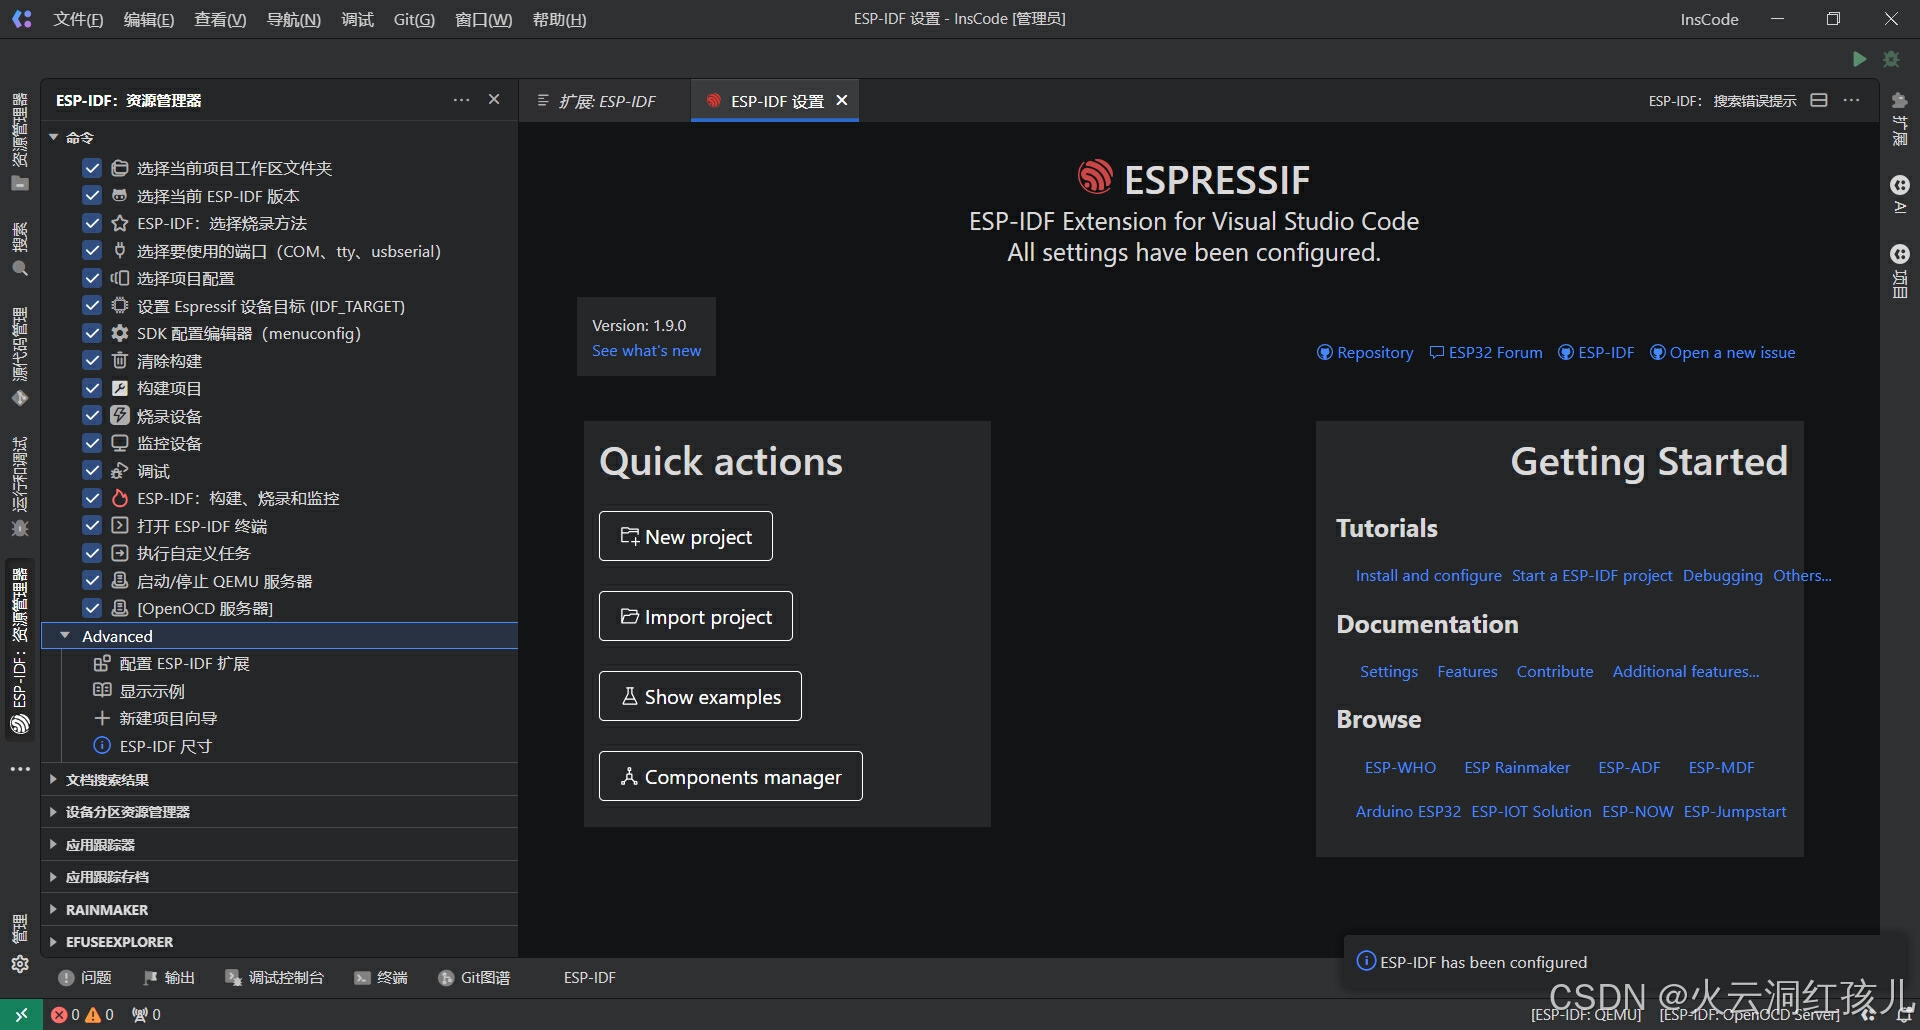The image size is (1920, 1030).
Task: Switch to the 扩展: ESP-IDF tab
Action: (x=605, y=101)
